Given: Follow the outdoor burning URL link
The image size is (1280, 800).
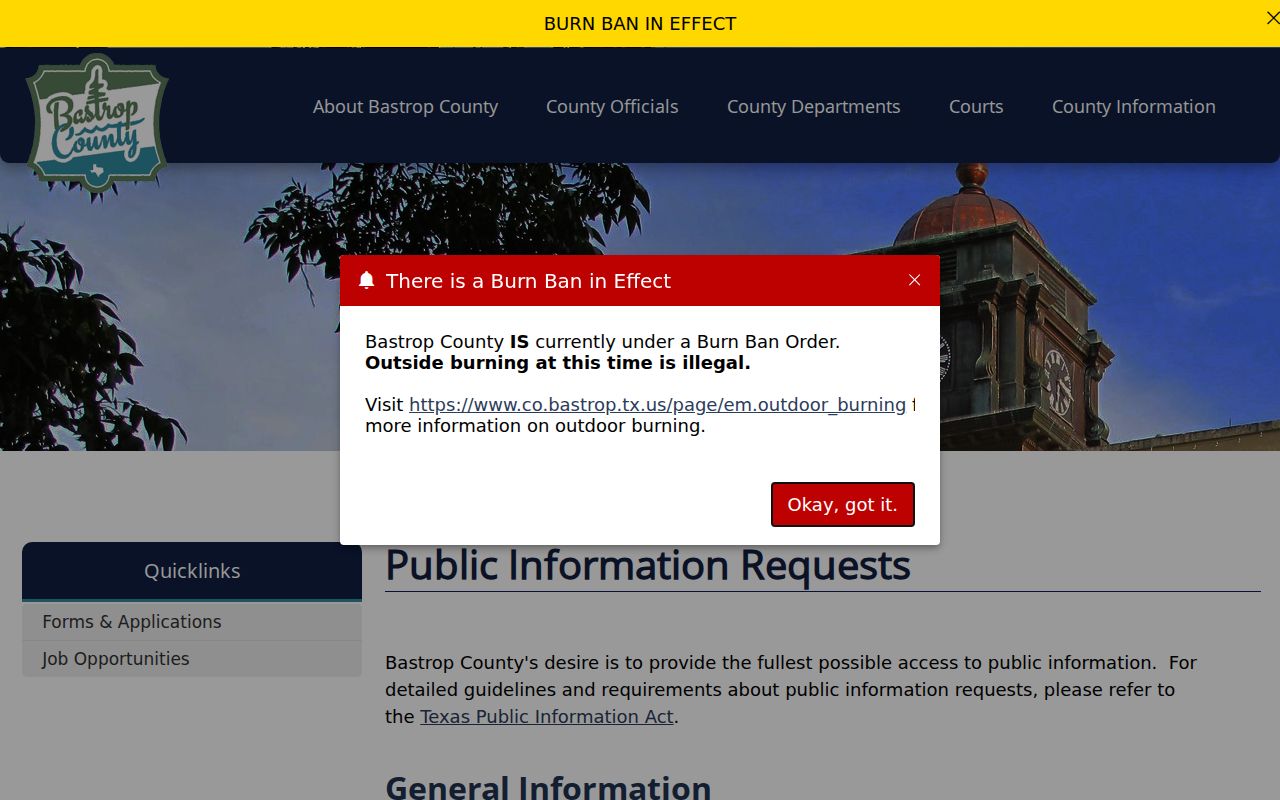Looking at the screenshot, I should [x=657, y=405].
